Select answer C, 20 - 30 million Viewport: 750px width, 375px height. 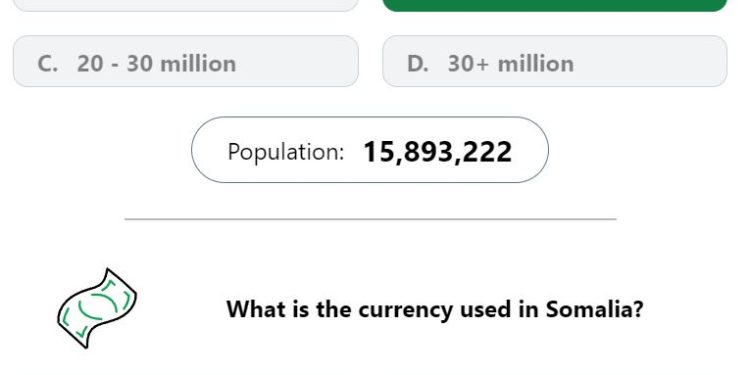pos(186,61)
